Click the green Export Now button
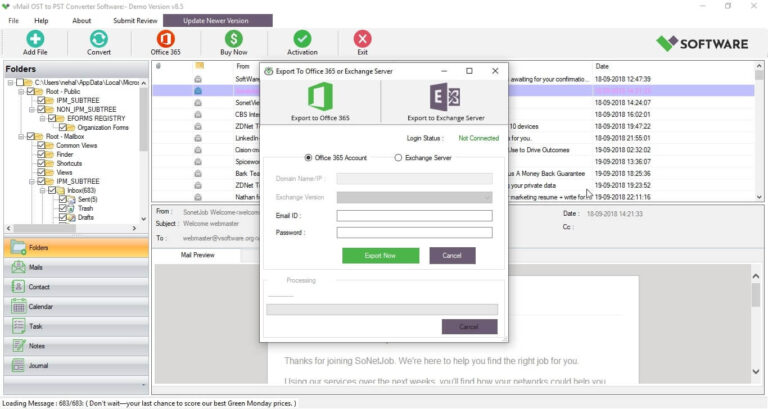 tap(380, 256)
